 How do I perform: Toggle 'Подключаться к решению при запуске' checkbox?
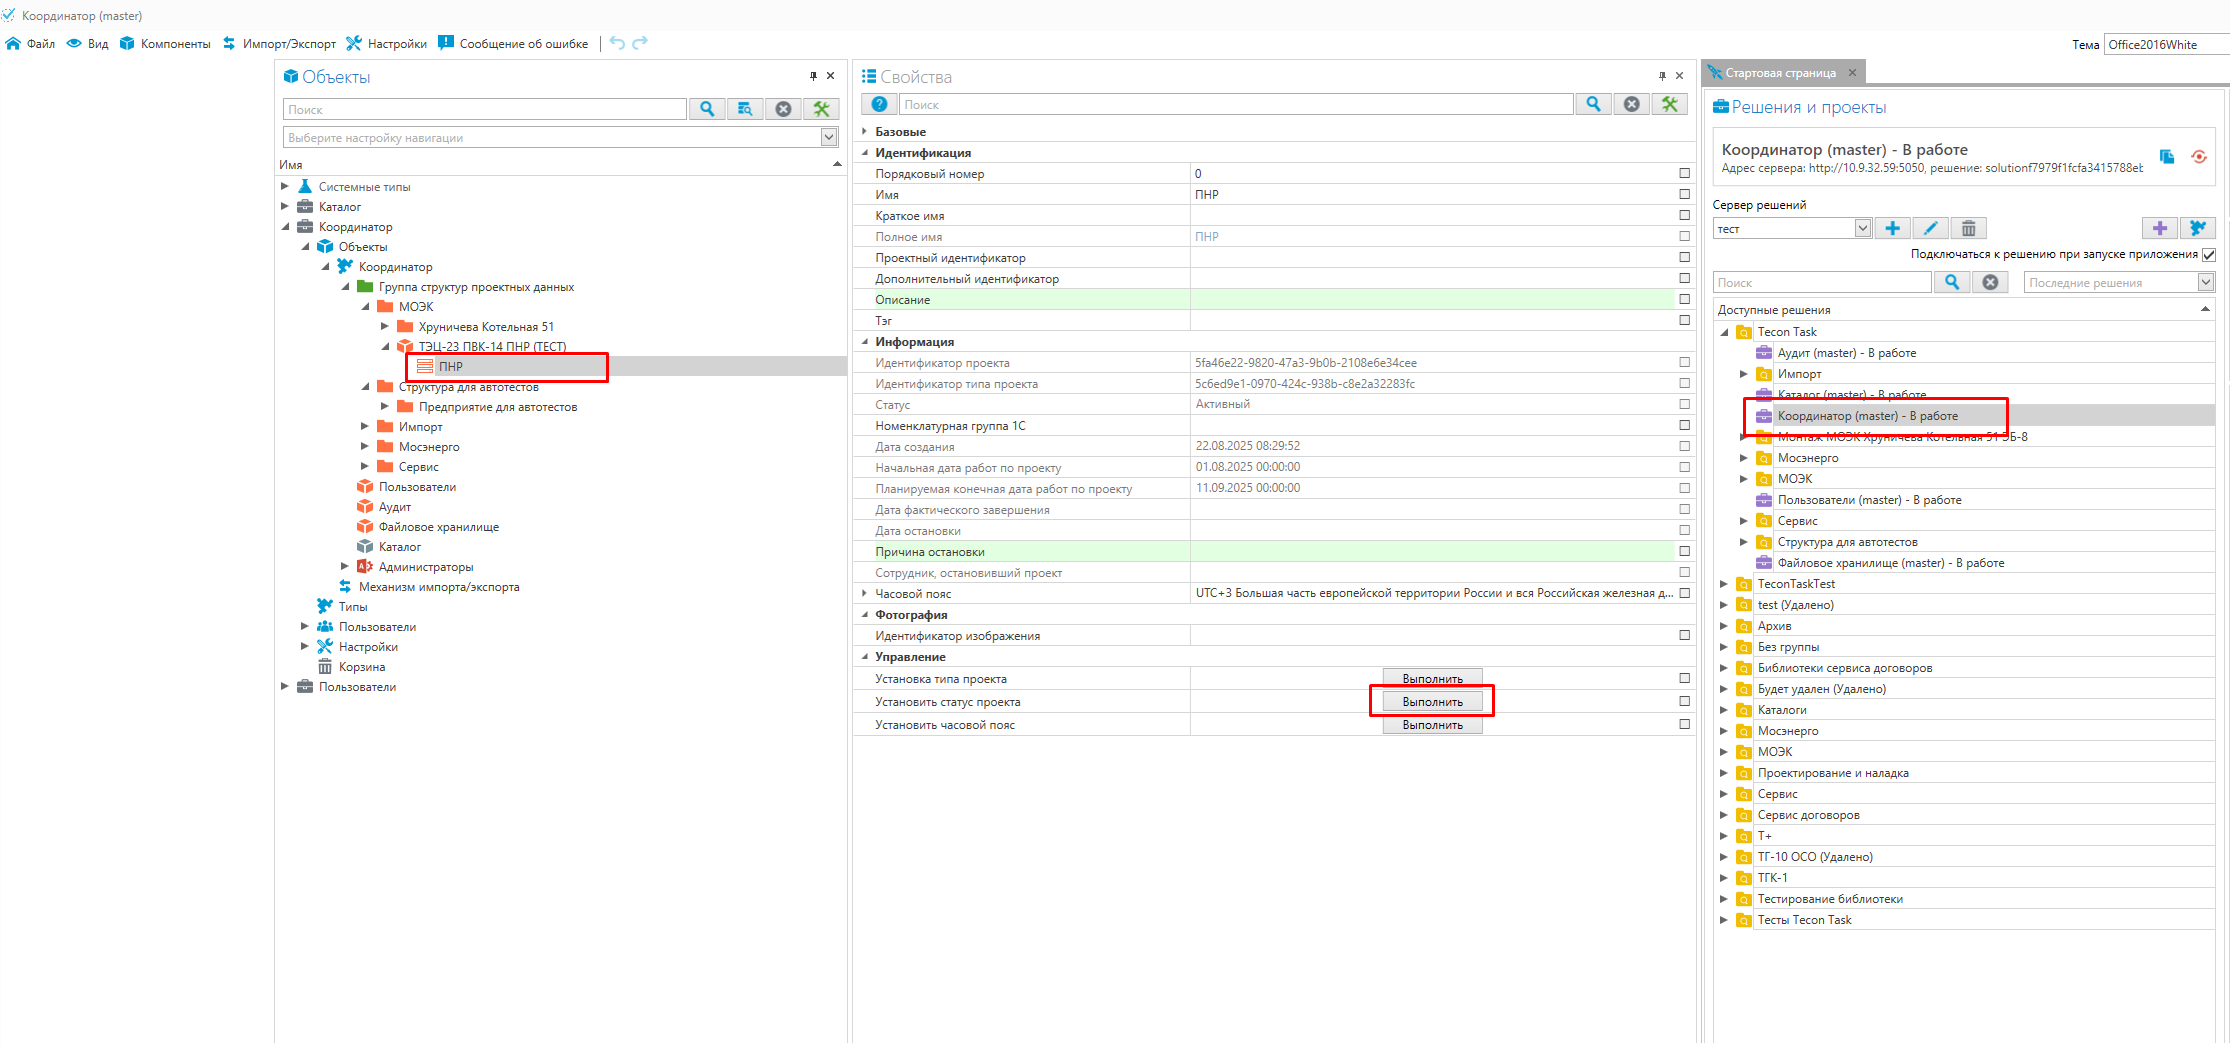2209,255
